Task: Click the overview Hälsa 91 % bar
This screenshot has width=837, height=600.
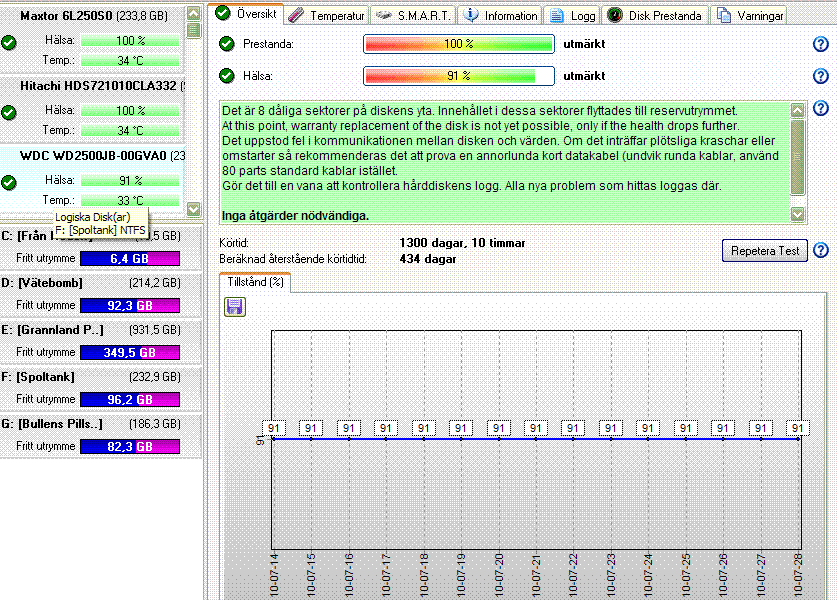Action: pos(459,76)
